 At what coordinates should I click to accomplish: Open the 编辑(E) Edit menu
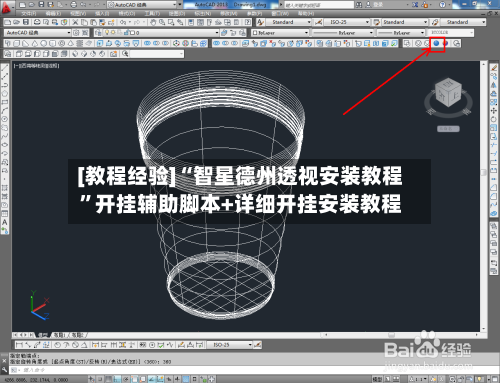[53, 14]
